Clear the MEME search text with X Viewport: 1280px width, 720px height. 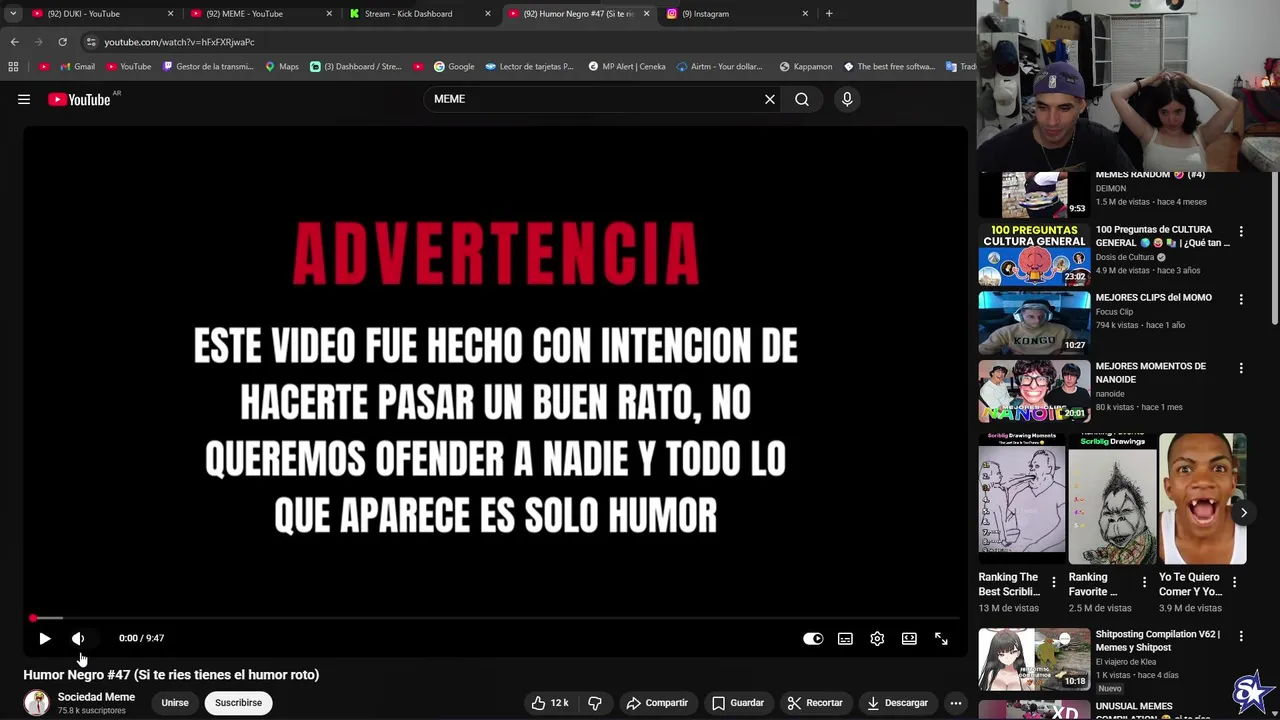770,99
